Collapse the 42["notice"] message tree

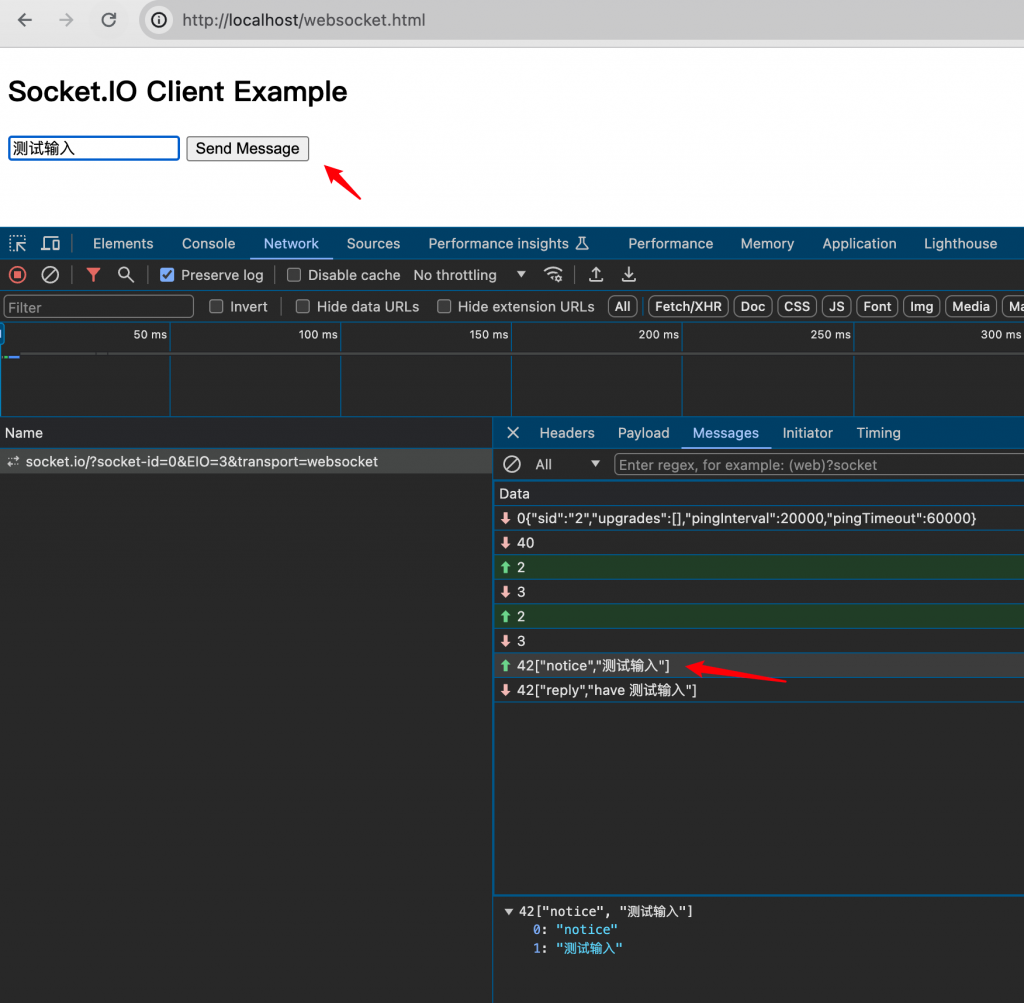pyautogui.click(x=508, y=911)
